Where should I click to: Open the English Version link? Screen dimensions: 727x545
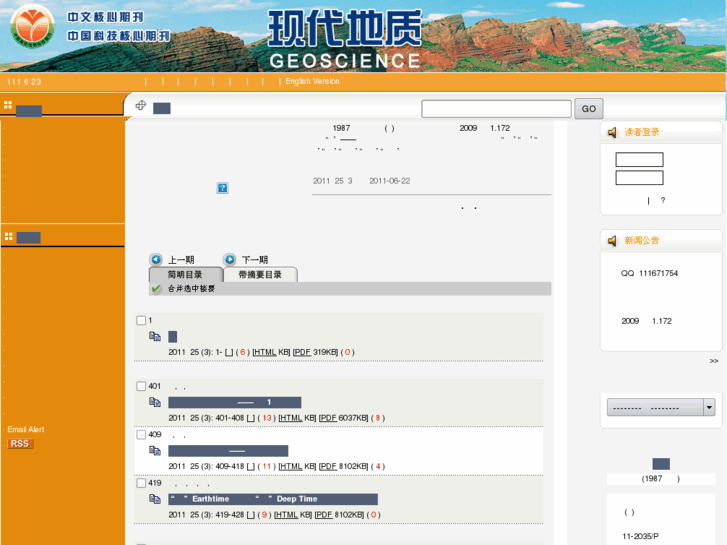click(x=312, y=82)
